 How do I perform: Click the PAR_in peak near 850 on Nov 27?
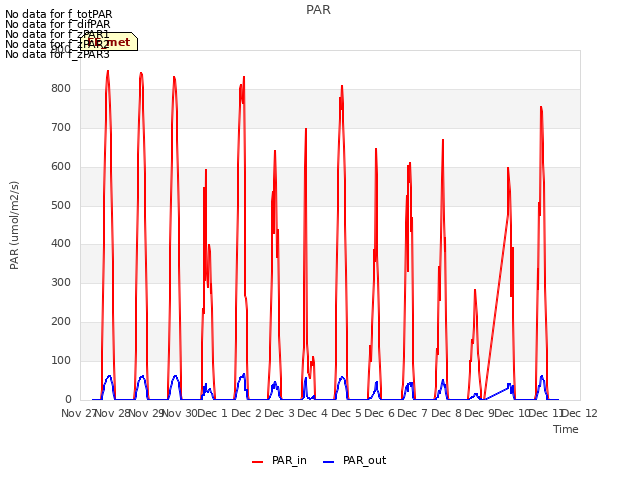[108, 71]
